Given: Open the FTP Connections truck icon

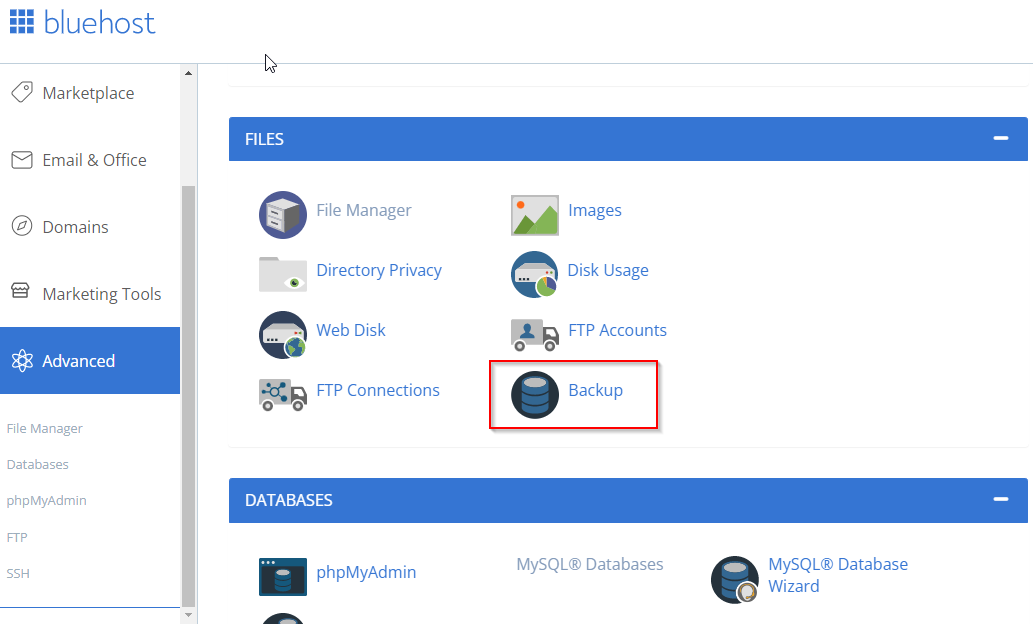Looking at the screenshot, I should pos(283,395).
